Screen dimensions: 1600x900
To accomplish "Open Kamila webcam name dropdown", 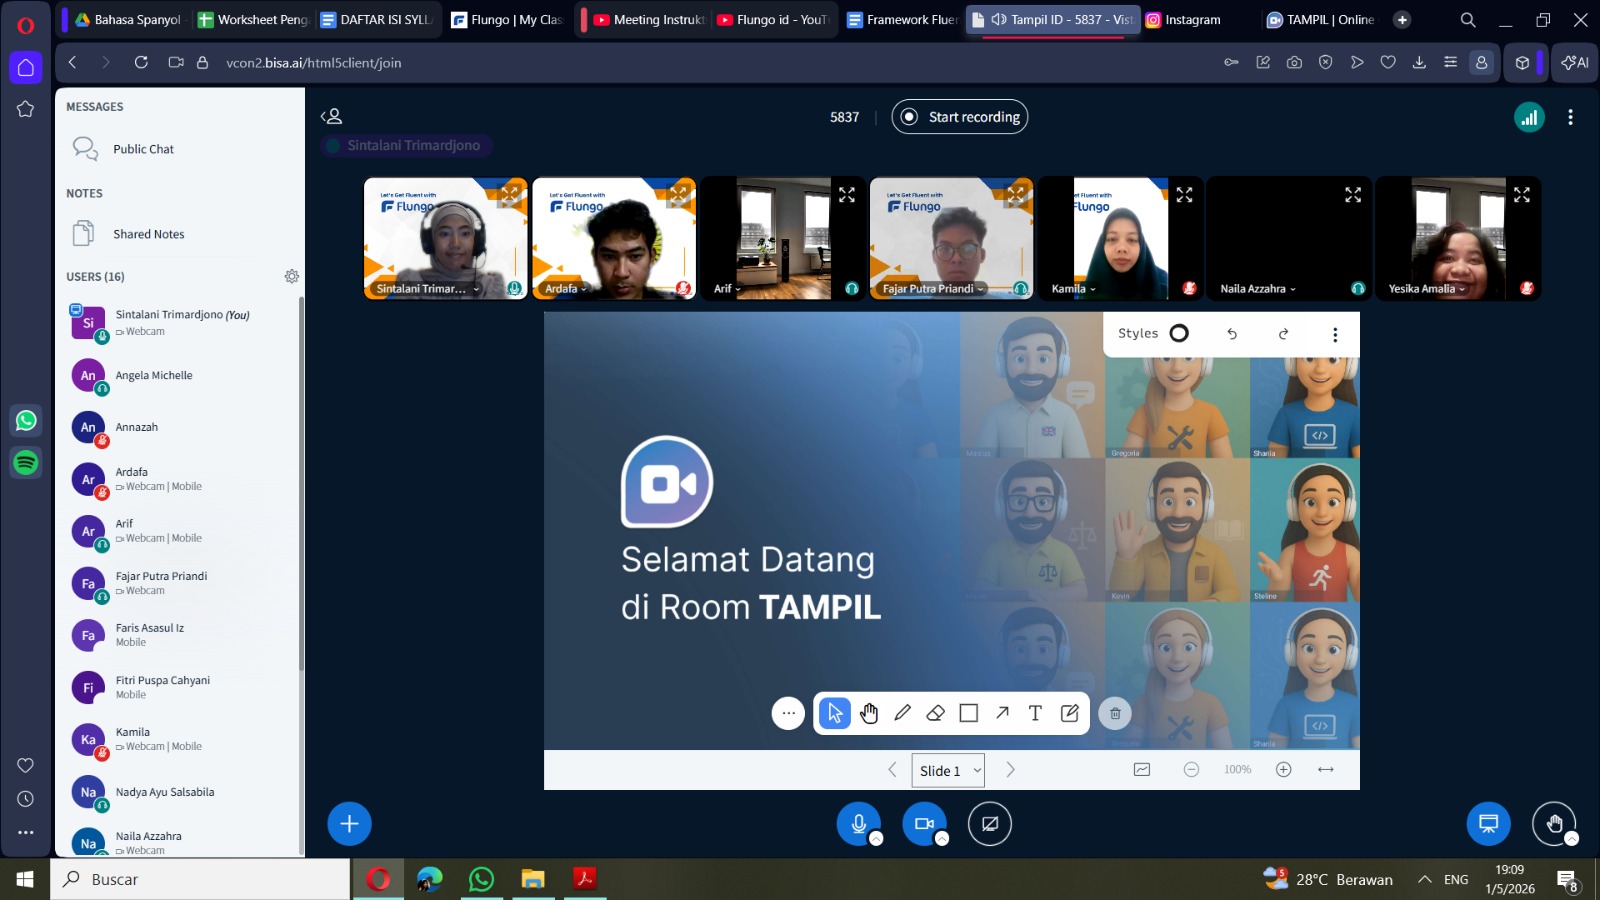I will click(1074, 289).
